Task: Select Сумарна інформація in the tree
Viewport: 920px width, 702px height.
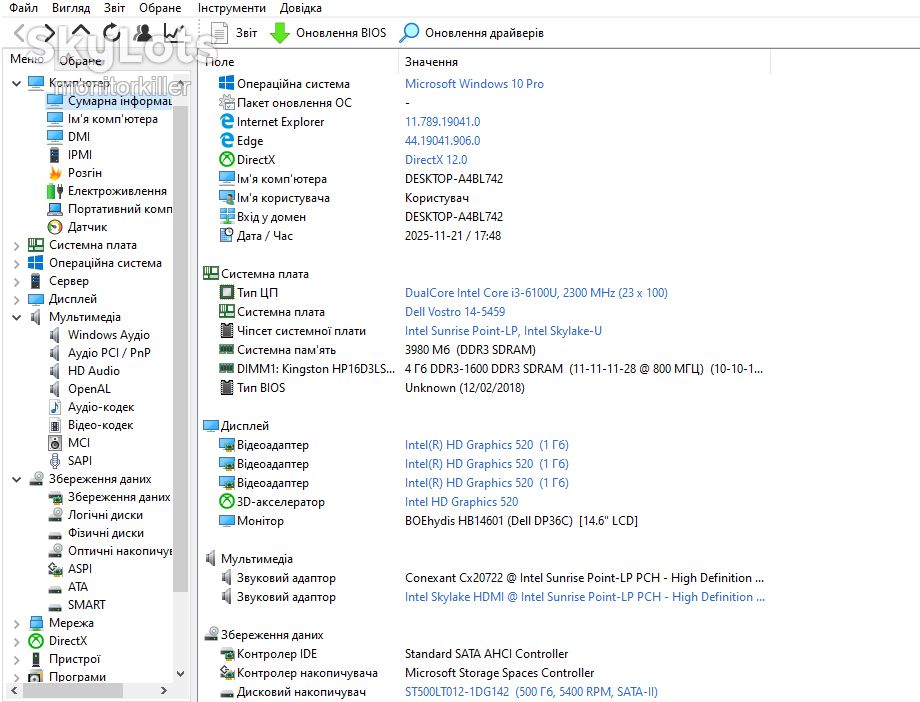Action: (120, 101)
